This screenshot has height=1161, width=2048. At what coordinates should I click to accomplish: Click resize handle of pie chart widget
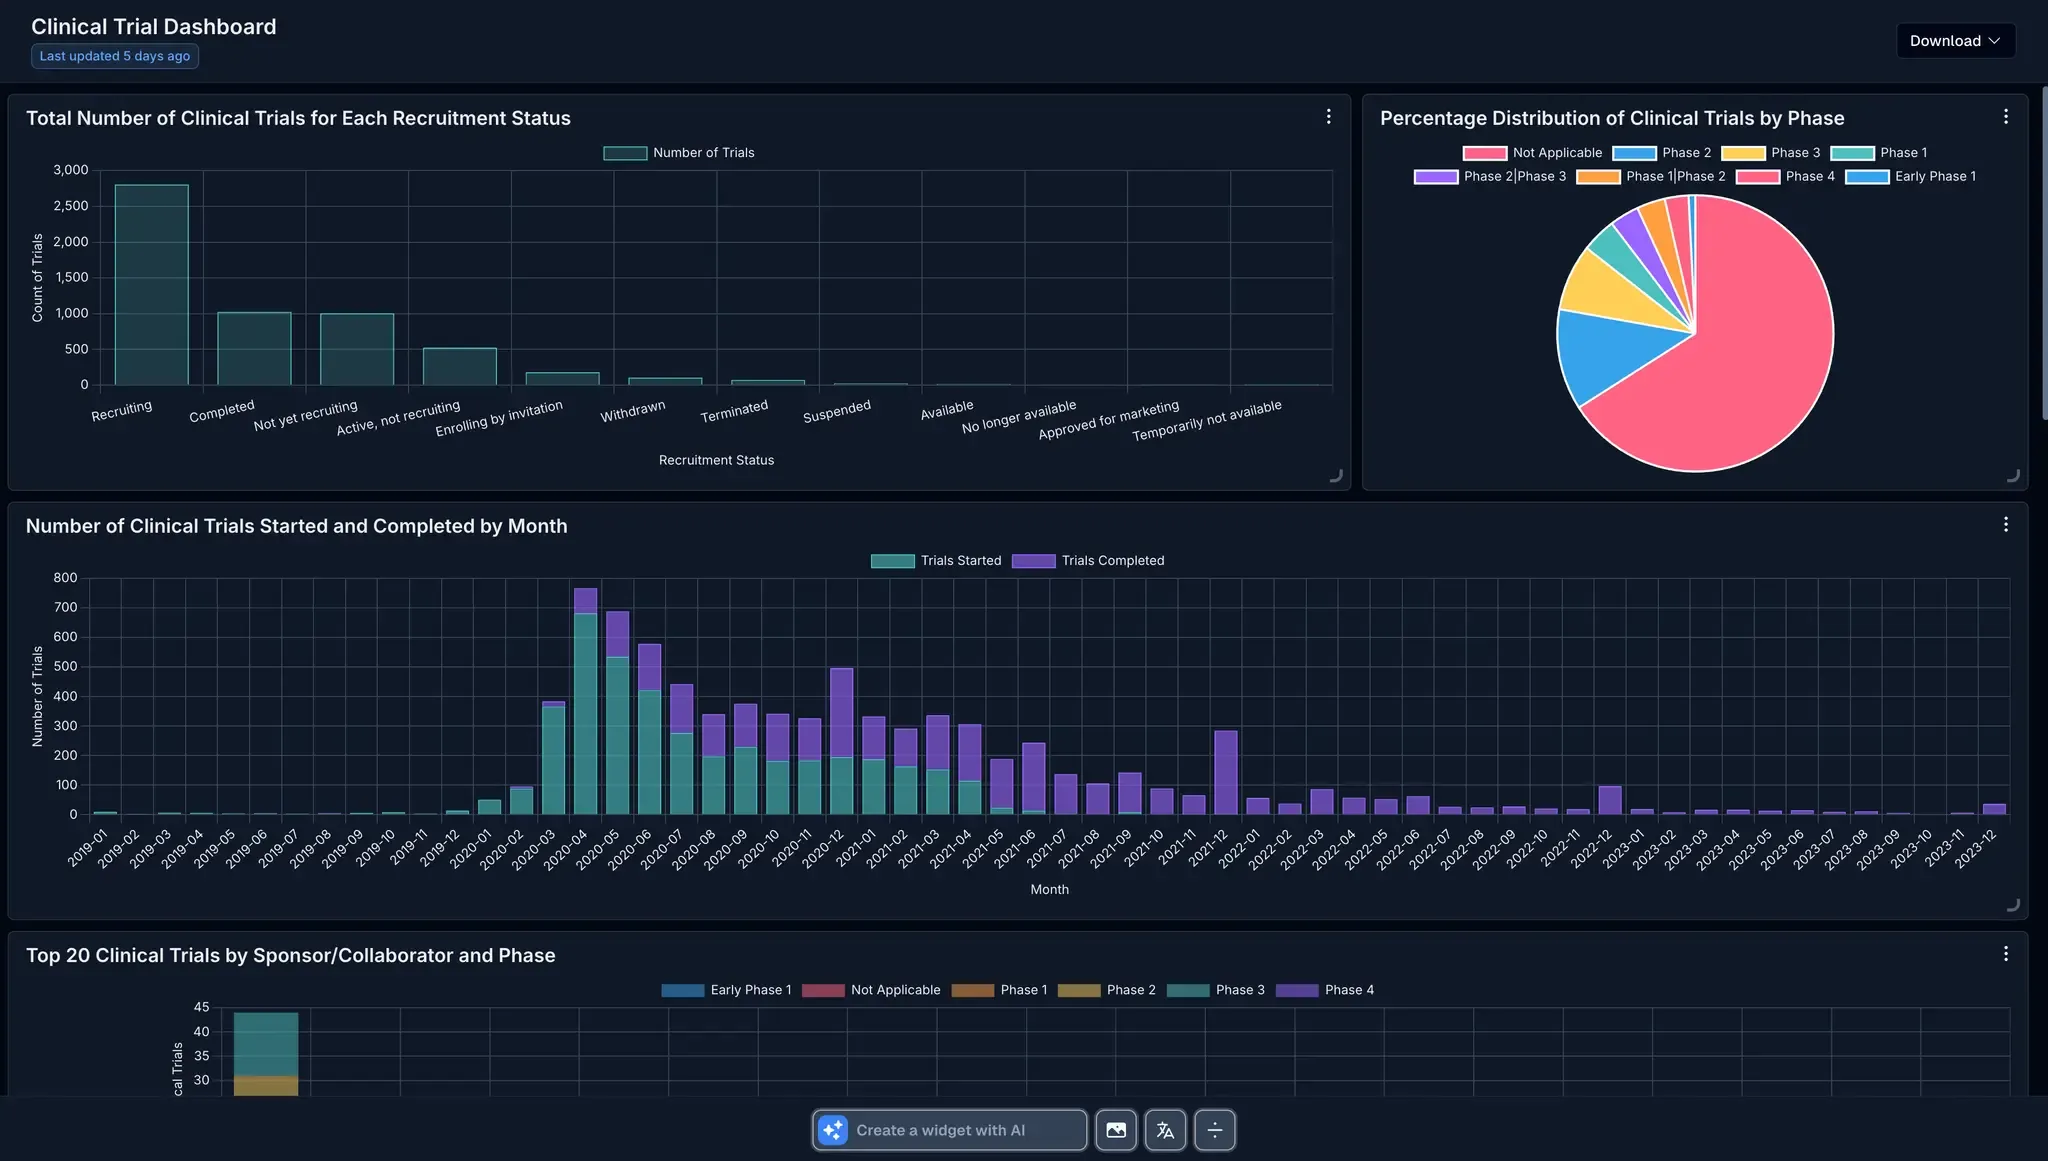(2013, 476)
